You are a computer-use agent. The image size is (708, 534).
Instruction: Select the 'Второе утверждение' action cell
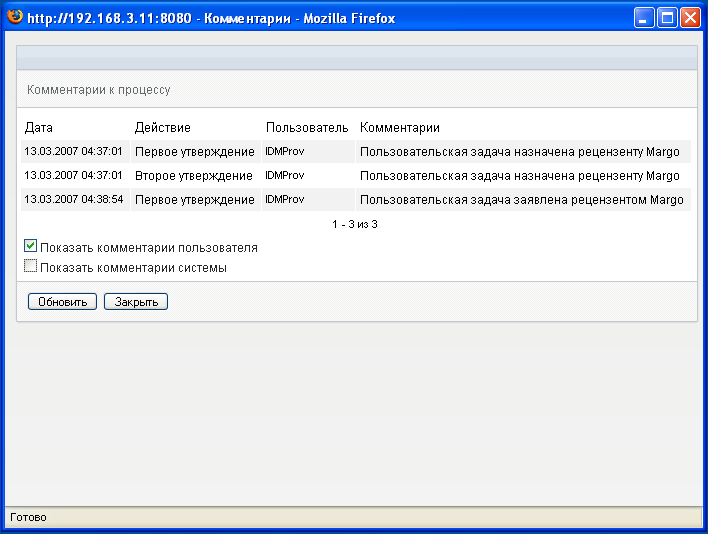tap(196, 176)
